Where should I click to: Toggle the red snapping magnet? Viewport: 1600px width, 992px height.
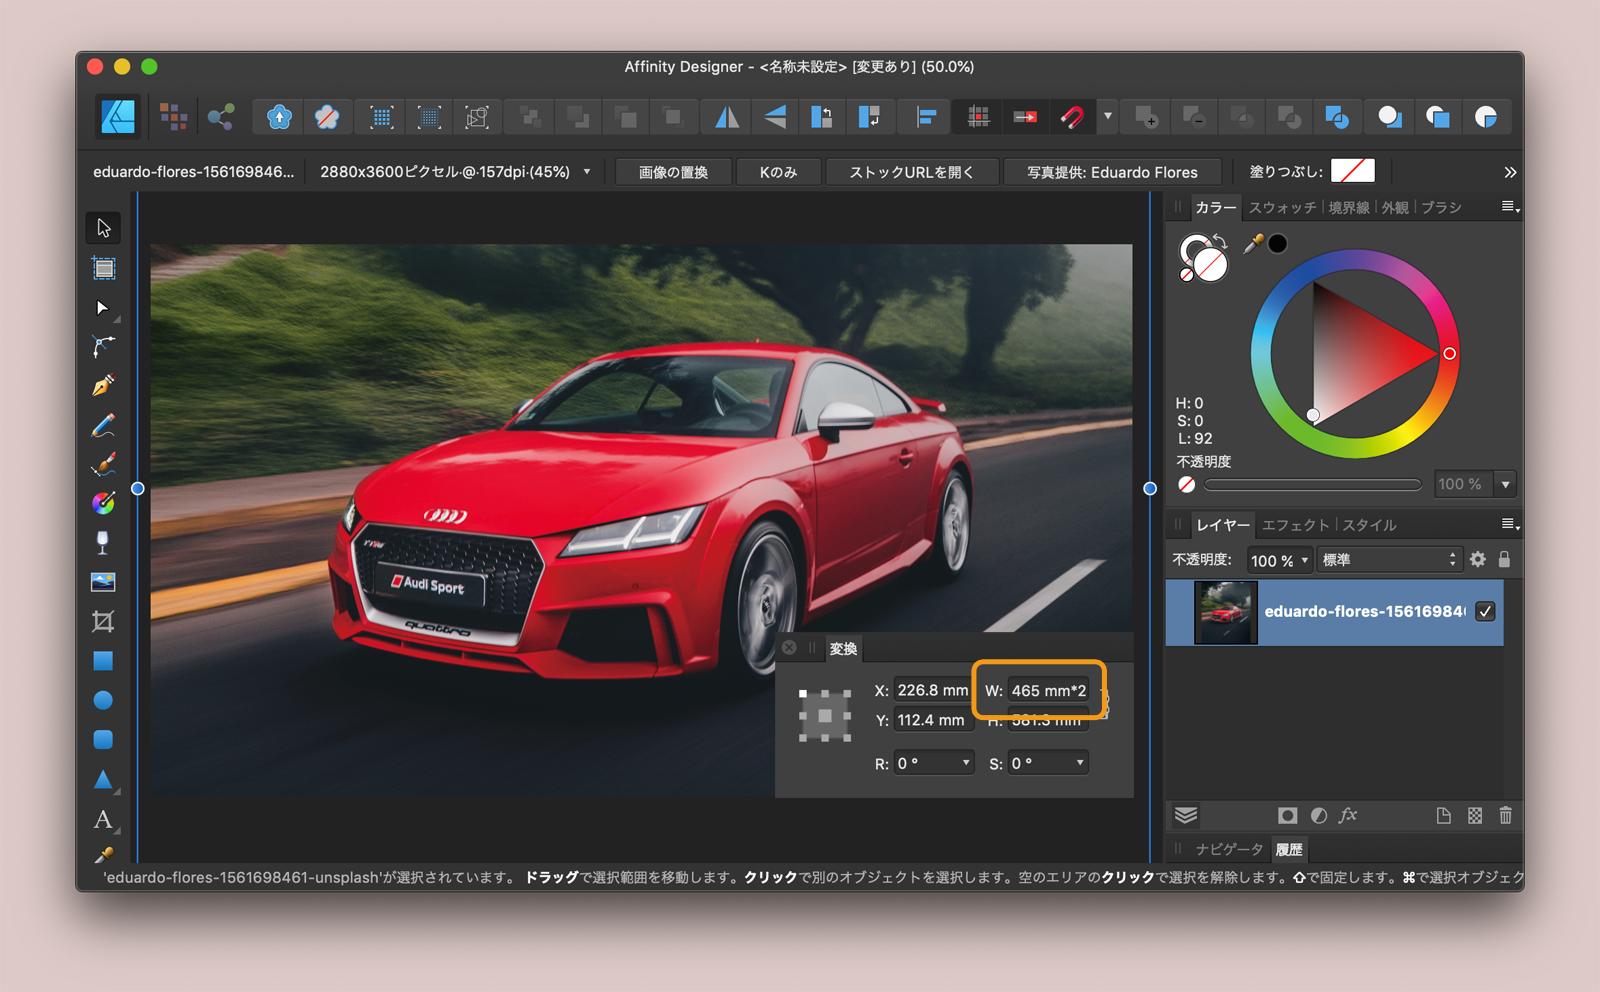[x=1072, y=117]
